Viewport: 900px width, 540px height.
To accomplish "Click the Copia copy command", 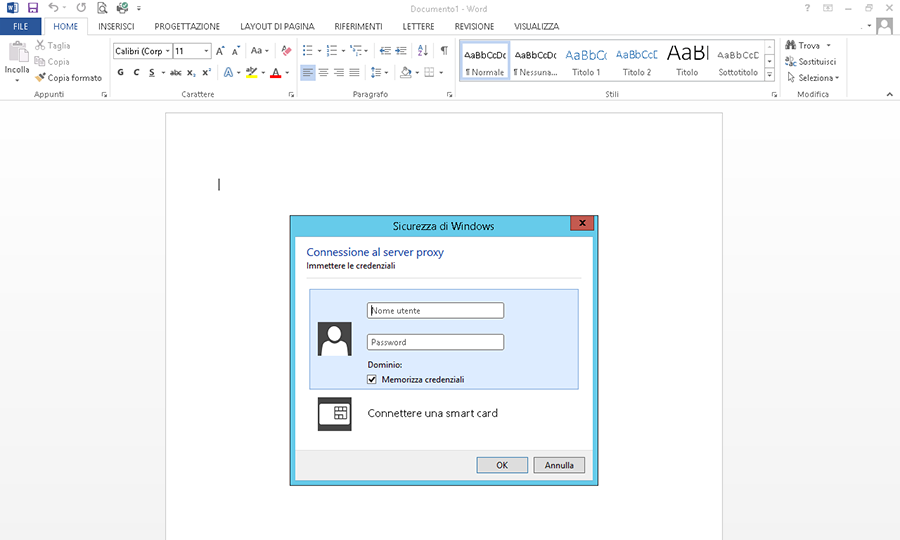I will (52, 61).
